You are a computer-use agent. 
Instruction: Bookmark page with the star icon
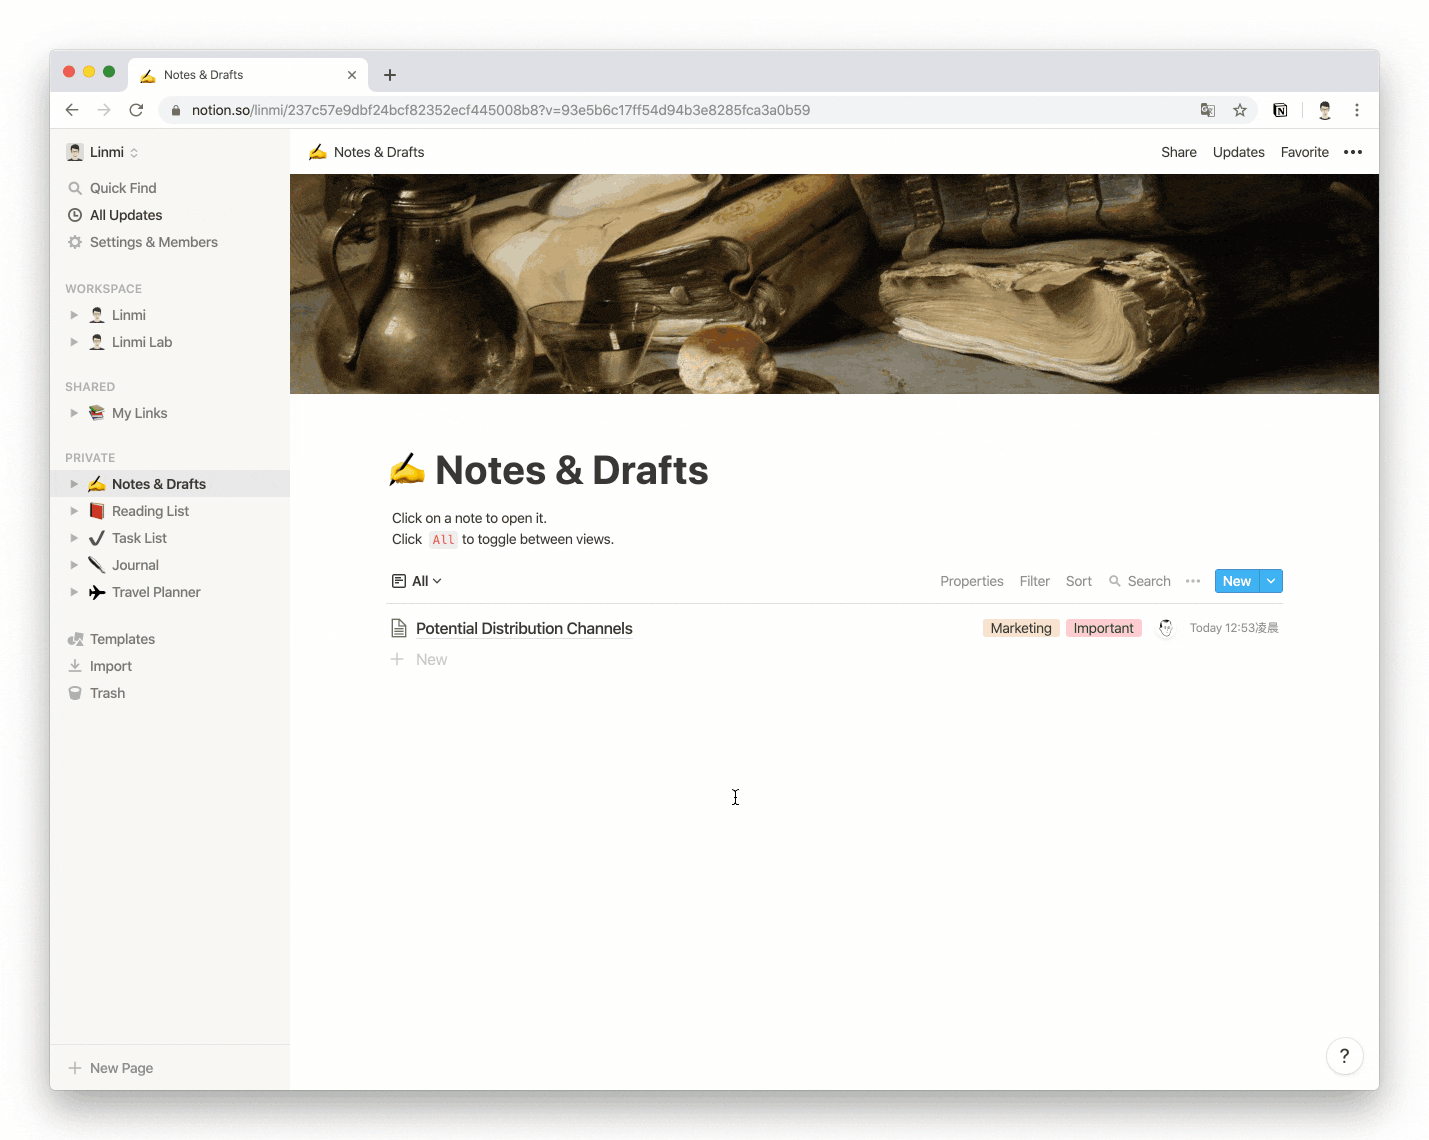[1240, 110]
